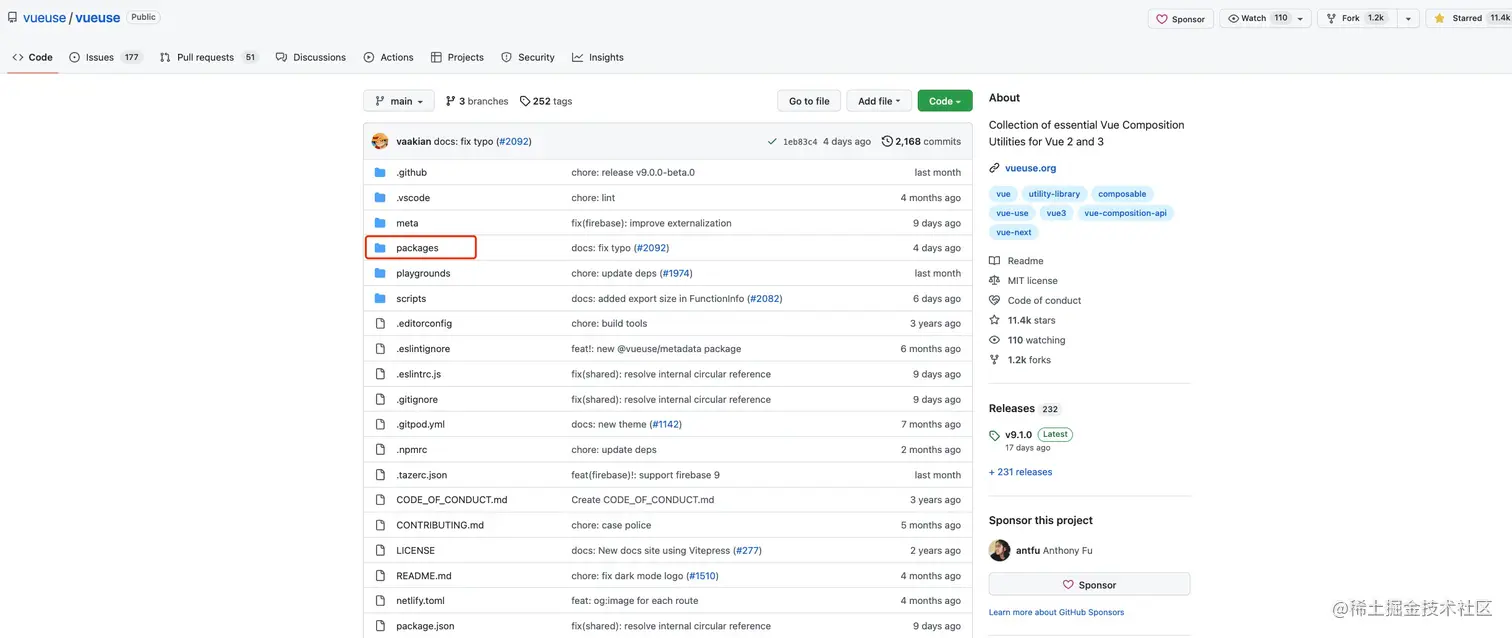Click the Sponsor button under antfu

click(1089, 585)
